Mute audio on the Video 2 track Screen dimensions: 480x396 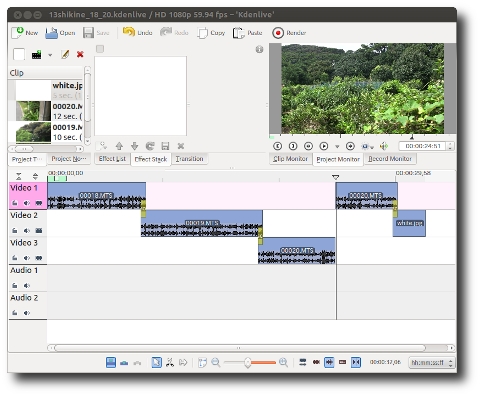pyautogui.click(x=27, y=230)
